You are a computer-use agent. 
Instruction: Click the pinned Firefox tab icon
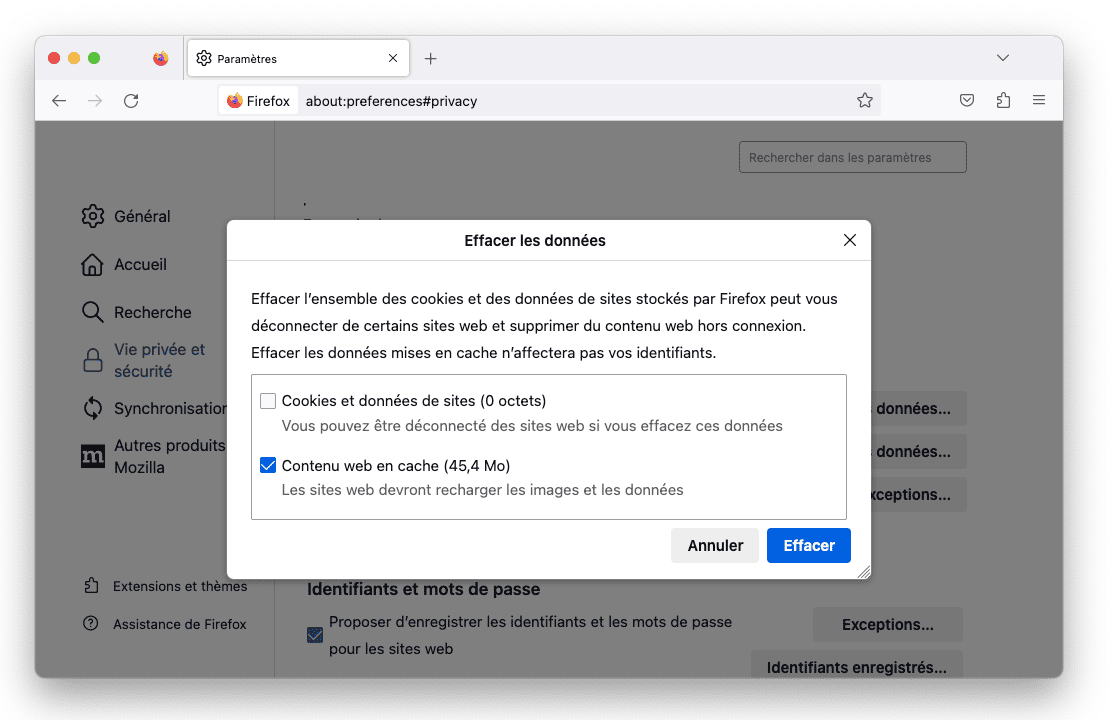(x=161, y=59)
